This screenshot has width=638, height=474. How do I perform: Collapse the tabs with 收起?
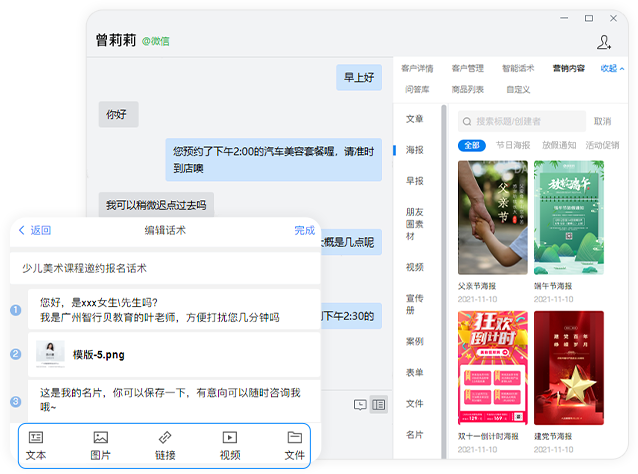(612, 68)
